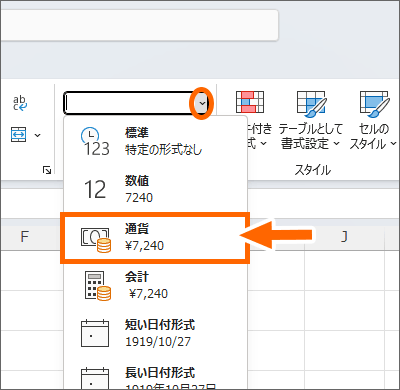Click the calendar icon for 短い日付形式
The image size is (400, 390).
[x=95, y=333]
